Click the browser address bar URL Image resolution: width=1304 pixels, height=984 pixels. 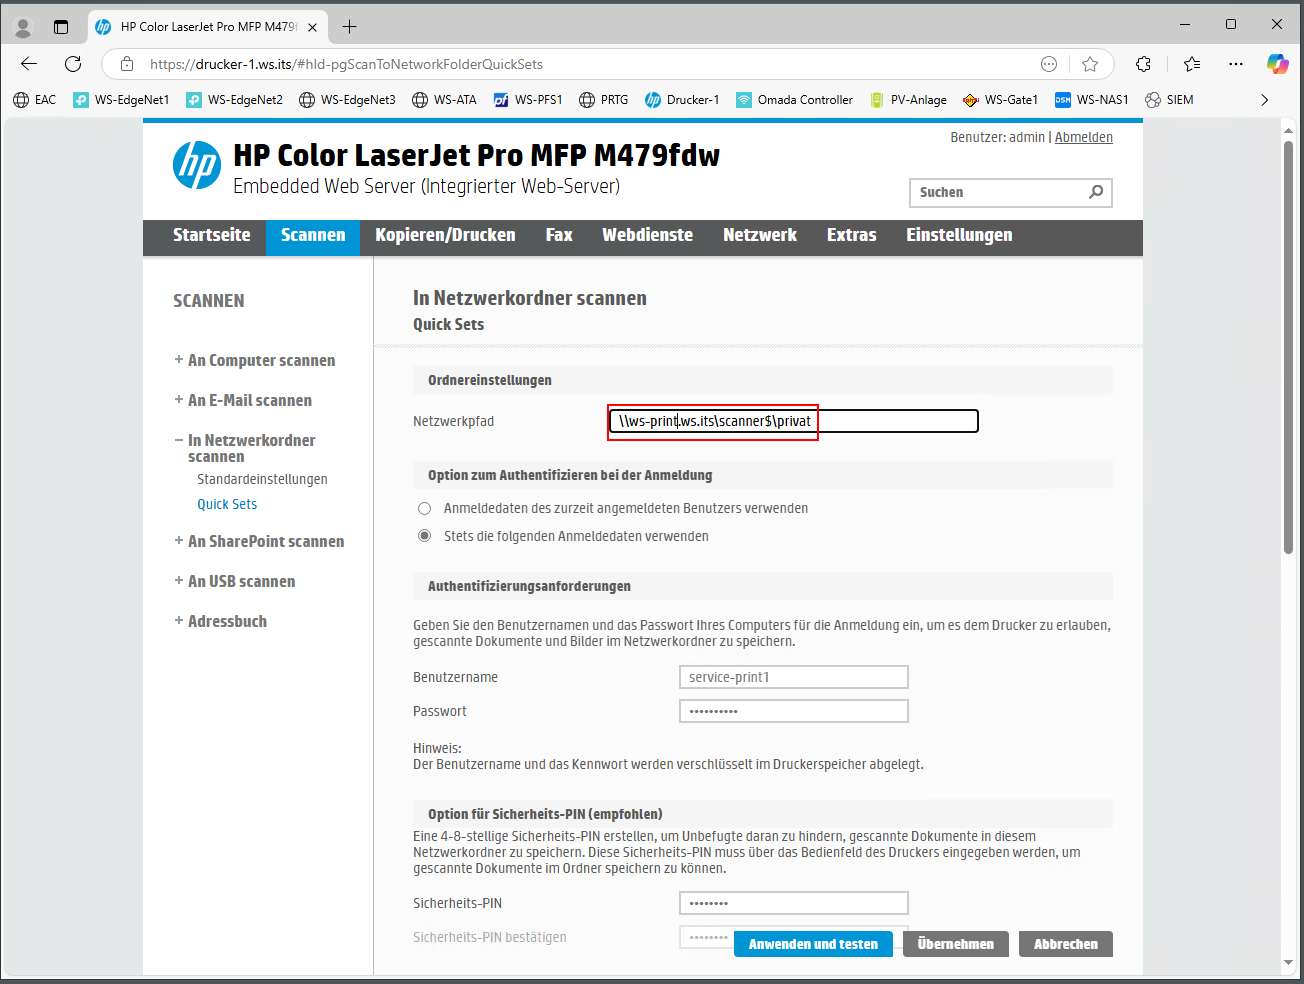[x=346, y=64]
